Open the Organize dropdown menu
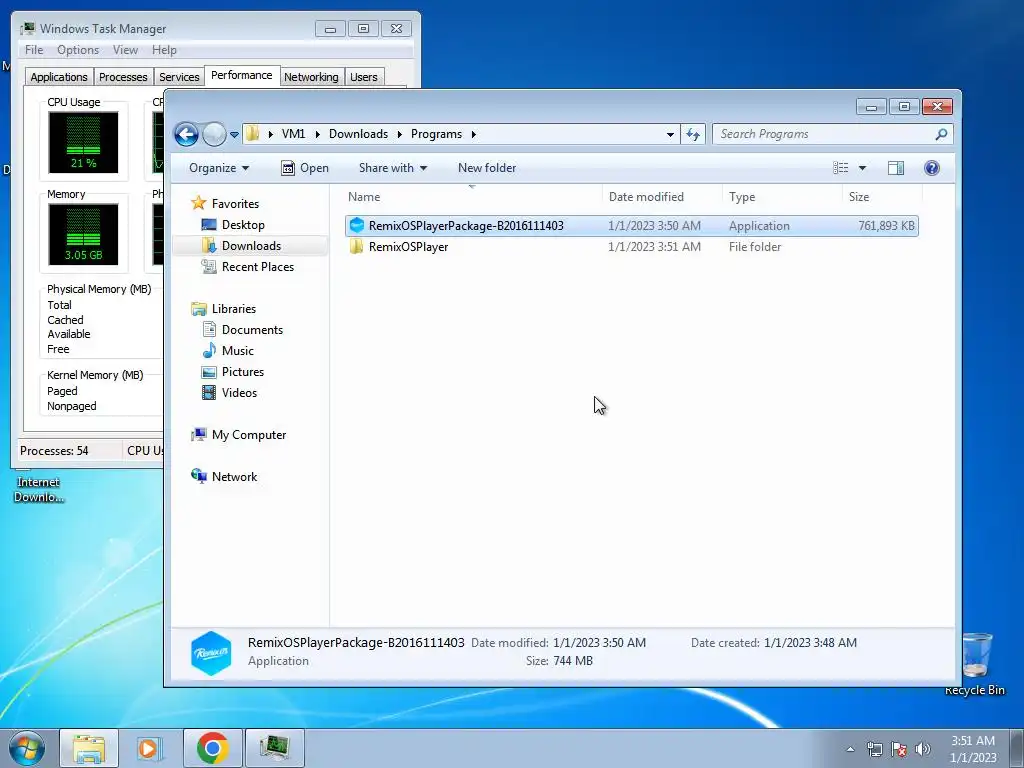Viewport: 1024px width, 768px height. (x=219, y=168)
